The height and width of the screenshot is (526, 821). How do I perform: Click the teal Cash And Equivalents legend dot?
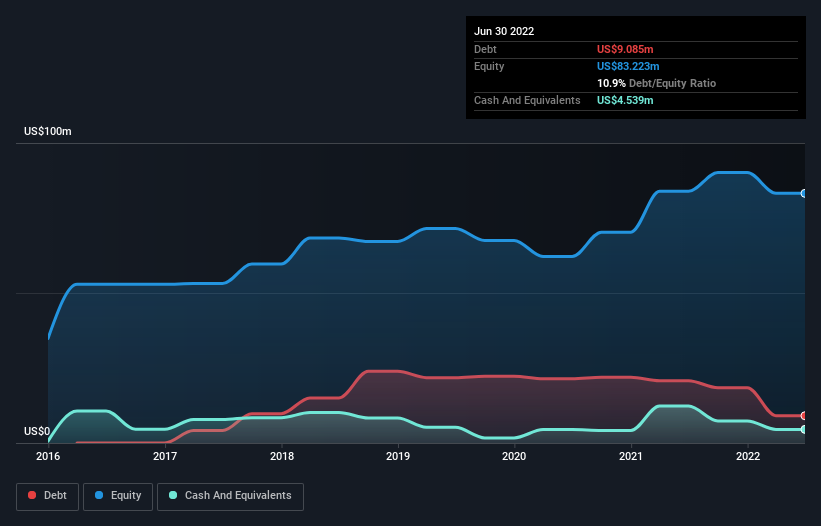pos(173,495)
